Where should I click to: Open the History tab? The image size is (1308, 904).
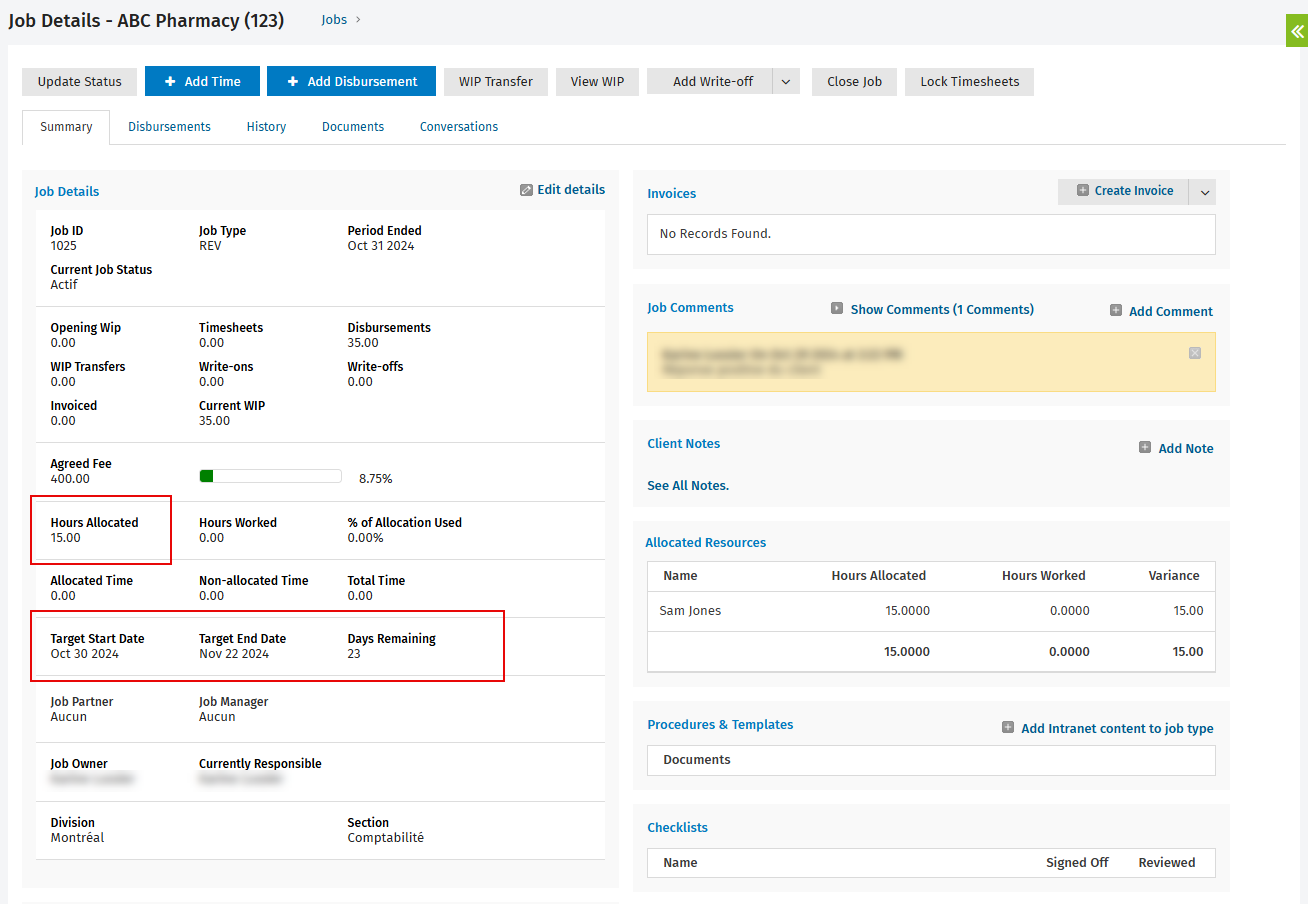pos(266,127)
